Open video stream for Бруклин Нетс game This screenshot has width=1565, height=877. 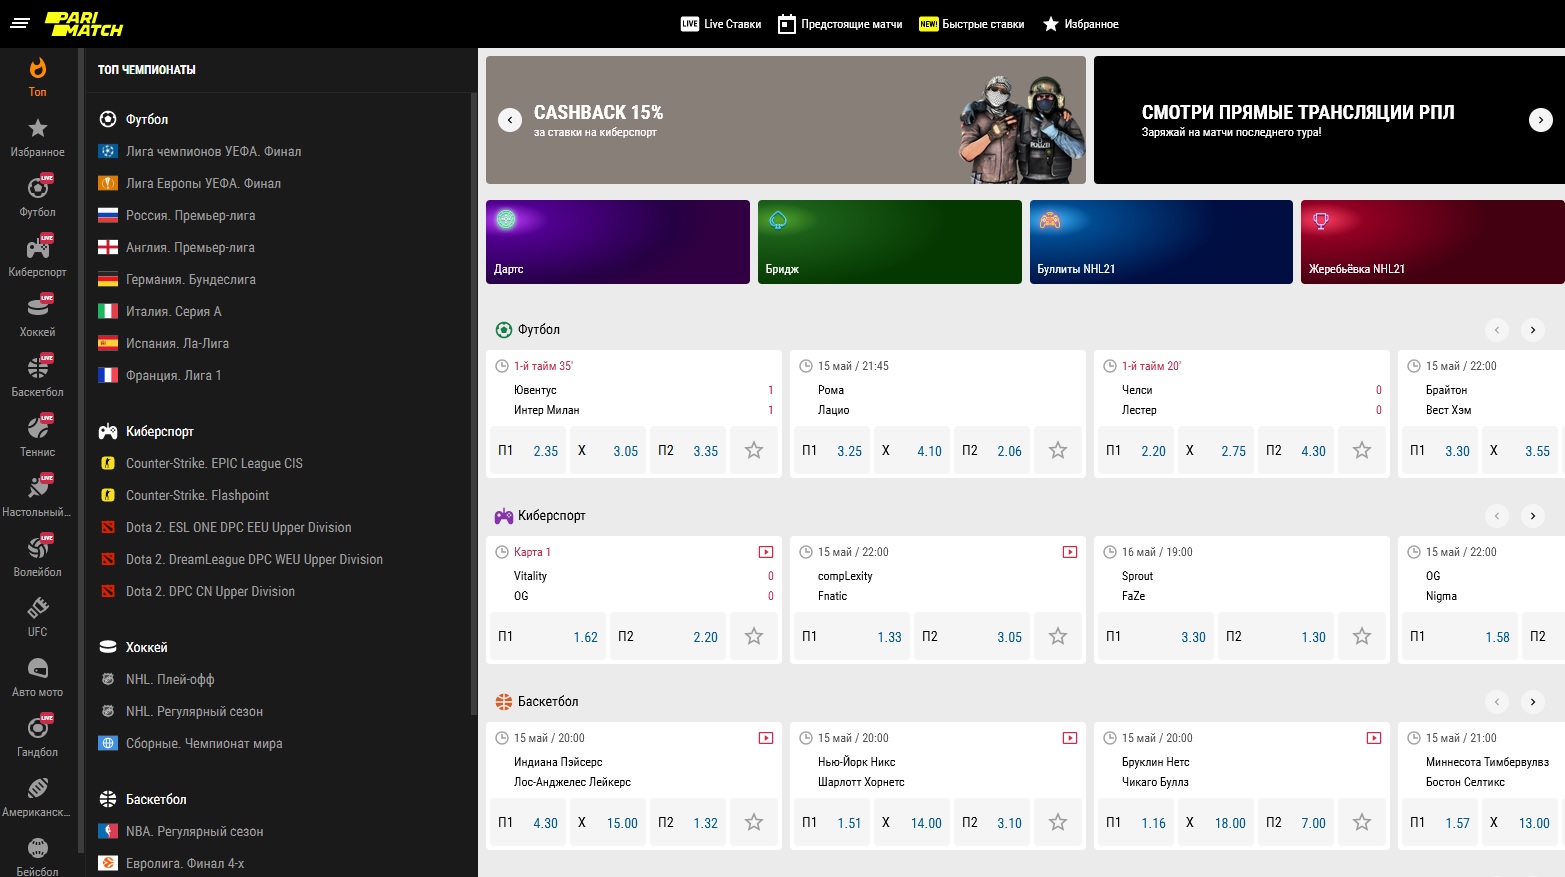pos(1374,738)
